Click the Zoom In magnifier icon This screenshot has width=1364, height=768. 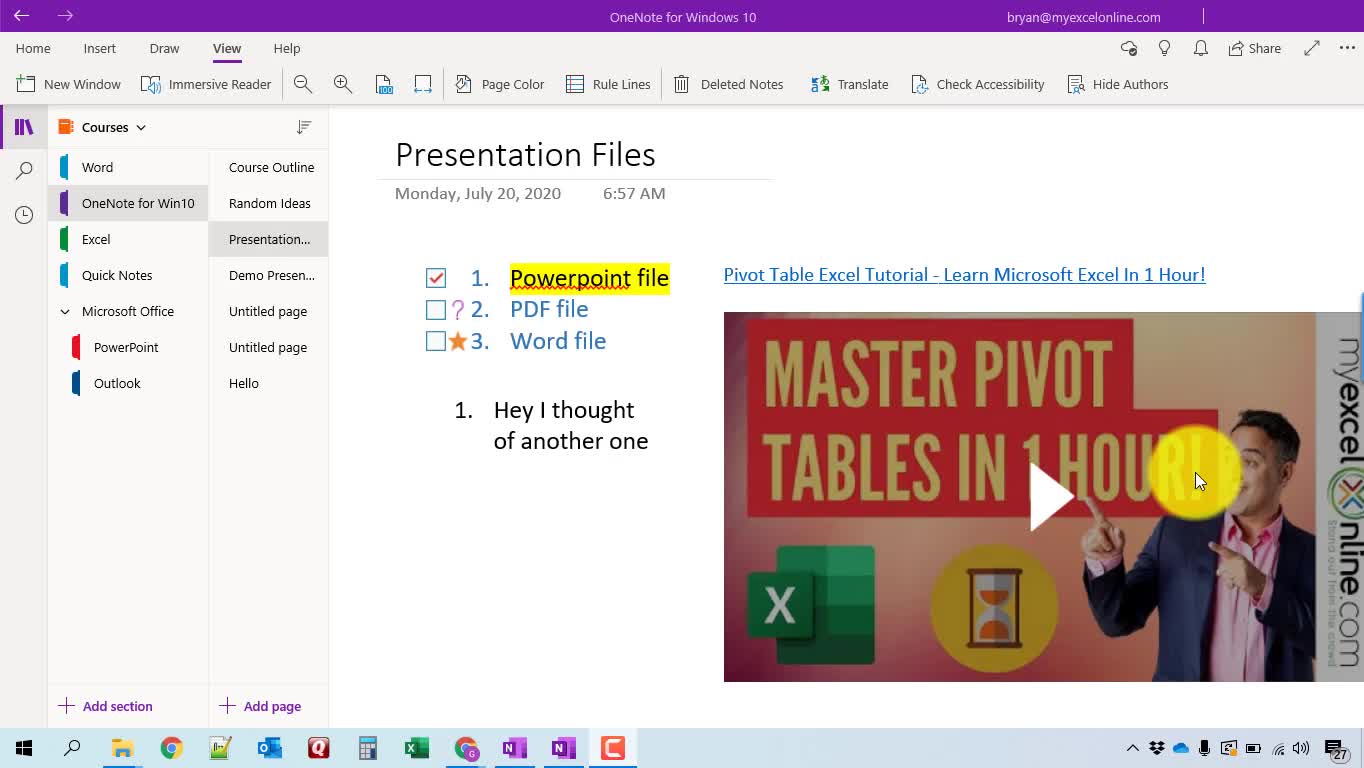(343, 85)
